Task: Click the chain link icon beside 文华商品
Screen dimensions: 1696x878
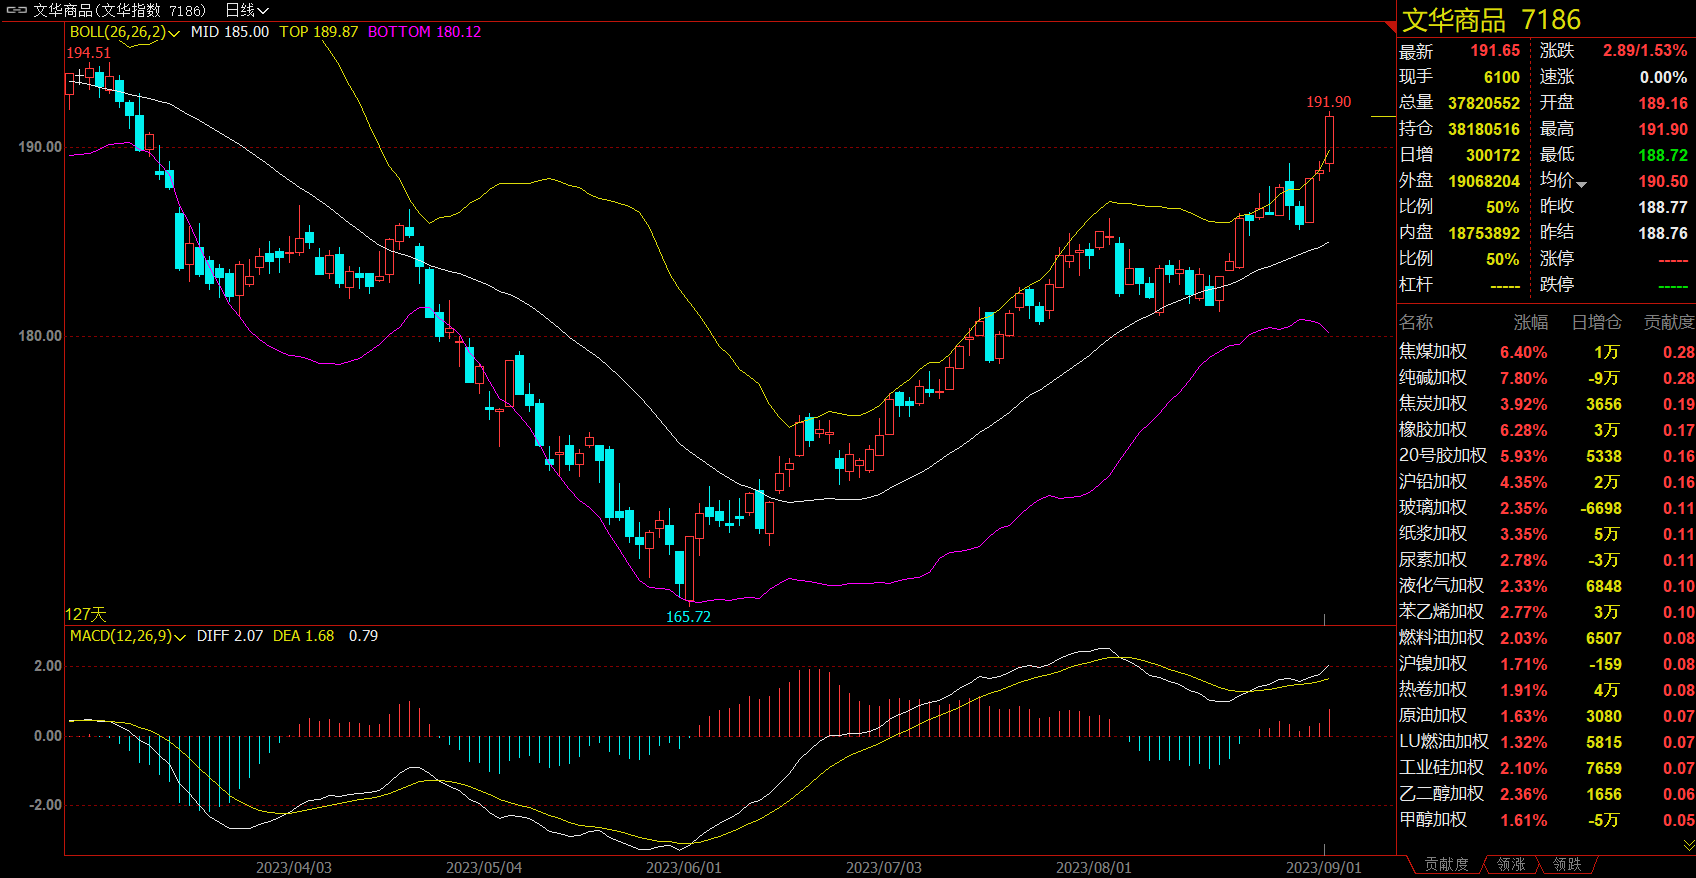Action: coord(17,10)
